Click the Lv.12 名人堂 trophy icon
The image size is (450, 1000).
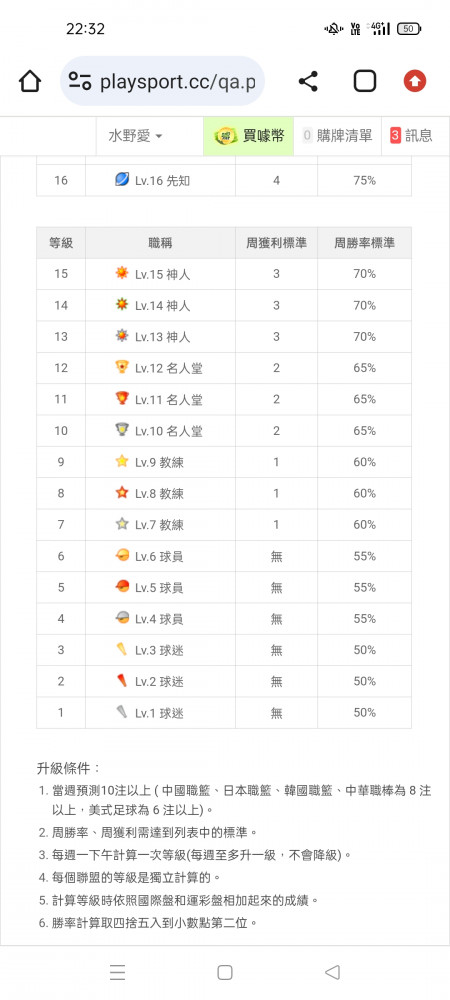(x=122, y=367)
